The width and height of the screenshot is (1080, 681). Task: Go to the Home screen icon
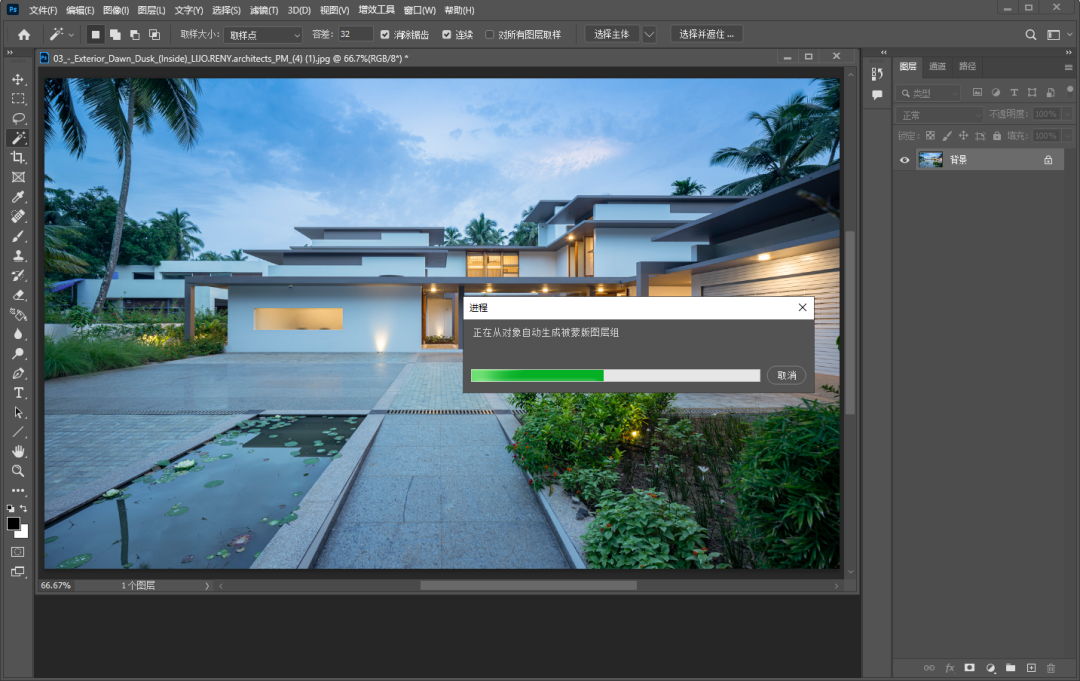[x=24, y=34]
